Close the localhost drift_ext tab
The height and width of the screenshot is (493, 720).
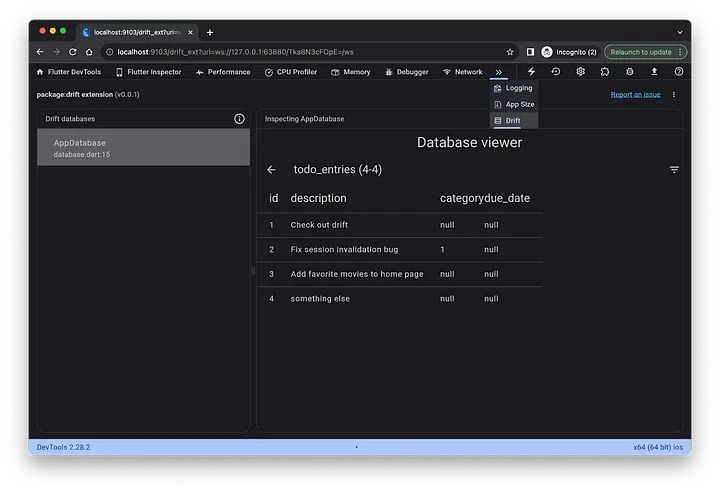click(190, 32)
